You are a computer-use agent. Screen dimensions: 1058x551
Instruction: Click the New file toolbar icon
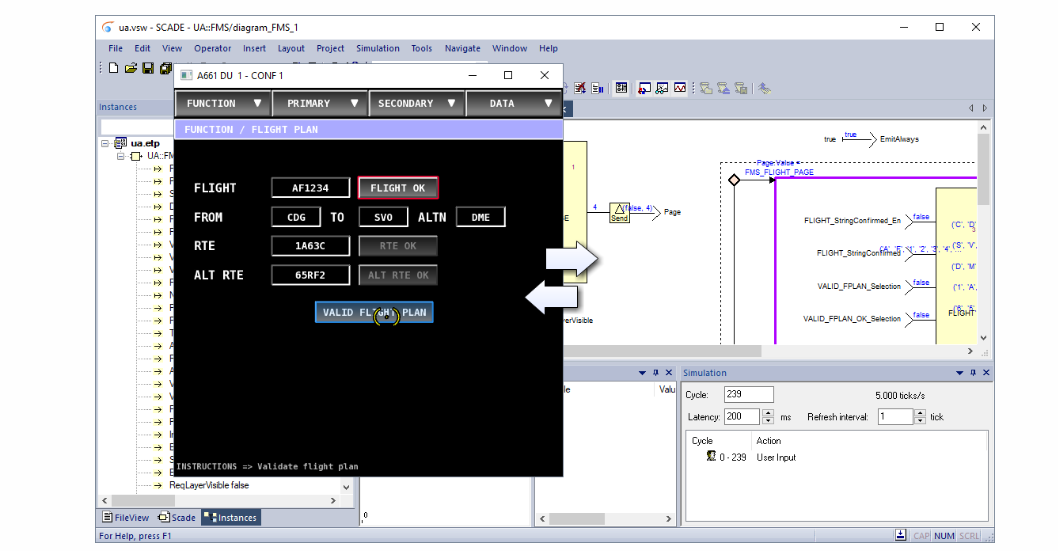point(113,68)
